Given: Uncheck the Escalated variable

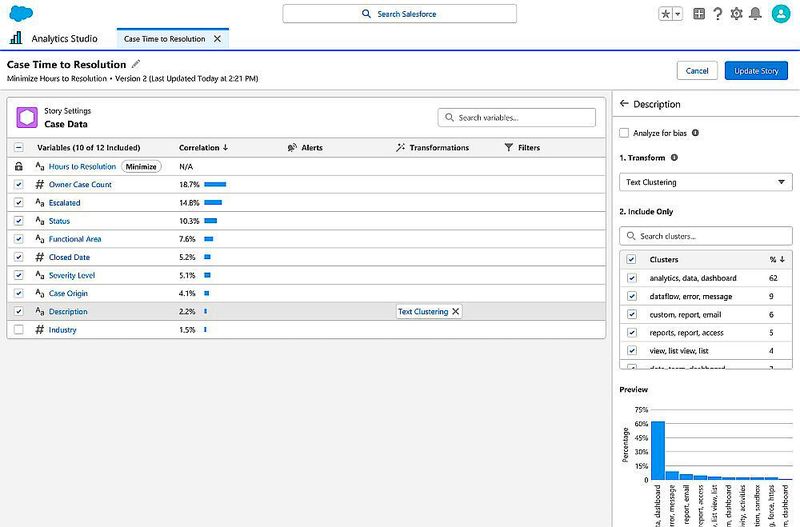Looking at the screenshot, I should pos(19,203).
